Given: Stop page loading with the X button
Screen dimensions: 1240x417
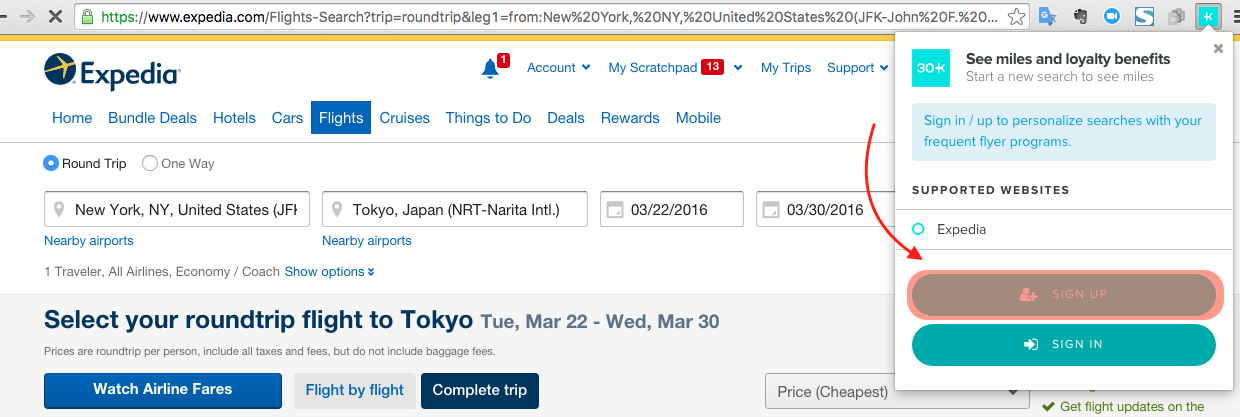Looking at the screenshot, I should 55,17.
